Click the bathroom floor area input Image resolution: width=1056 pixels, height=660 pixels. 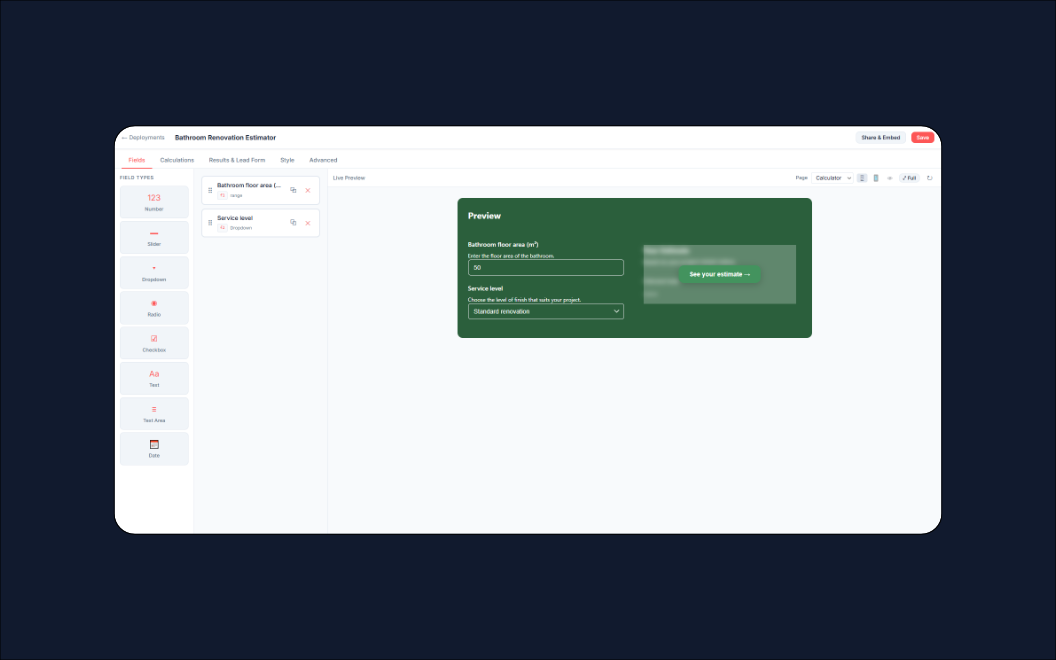(546, 267)
